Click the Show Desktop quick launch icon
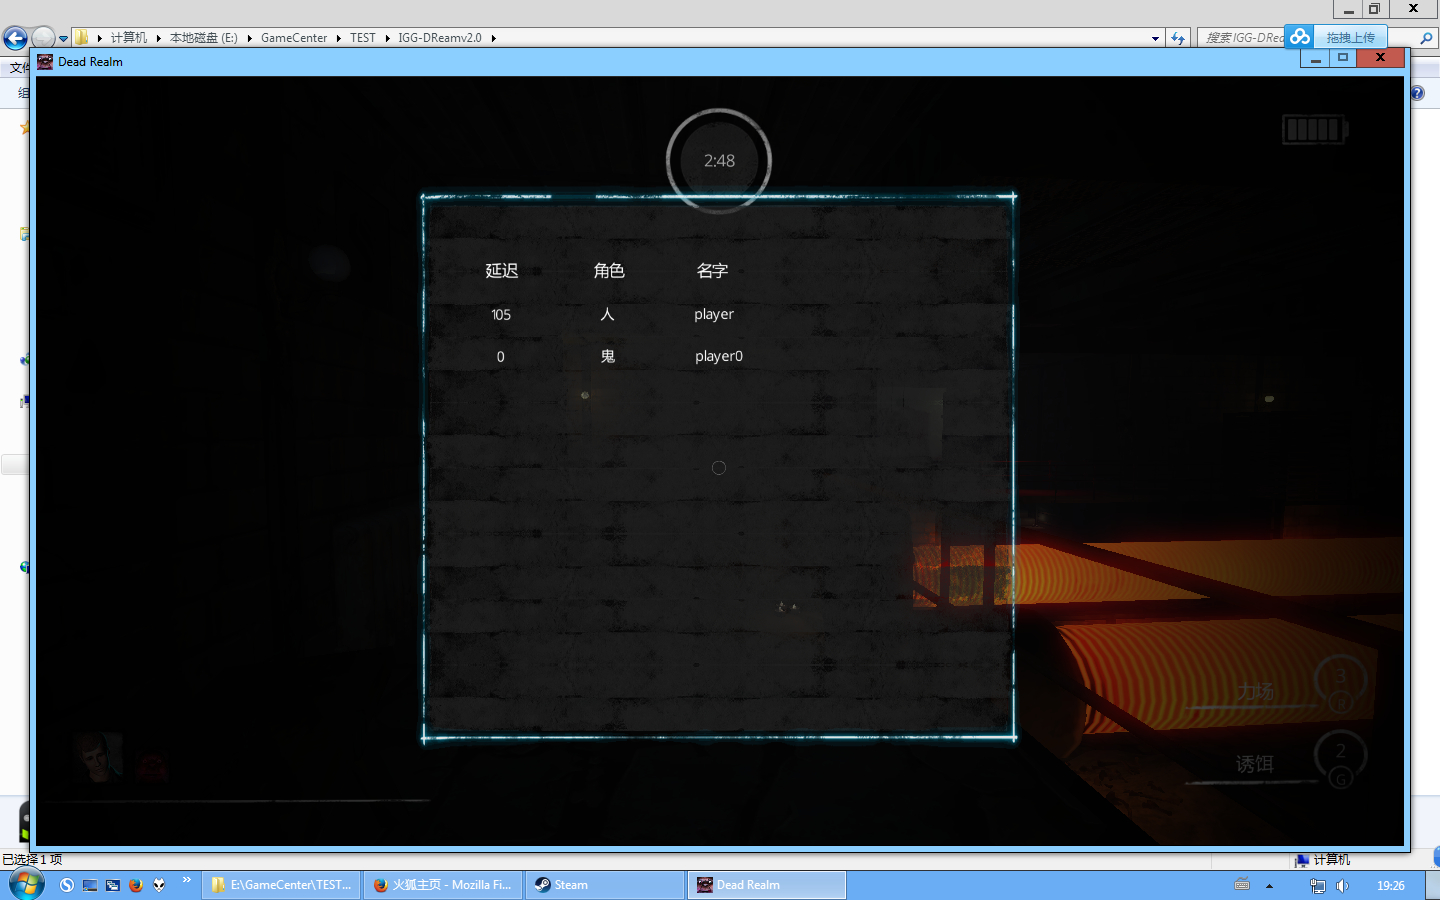The image size is (1440, 900). tap(90, 885)
